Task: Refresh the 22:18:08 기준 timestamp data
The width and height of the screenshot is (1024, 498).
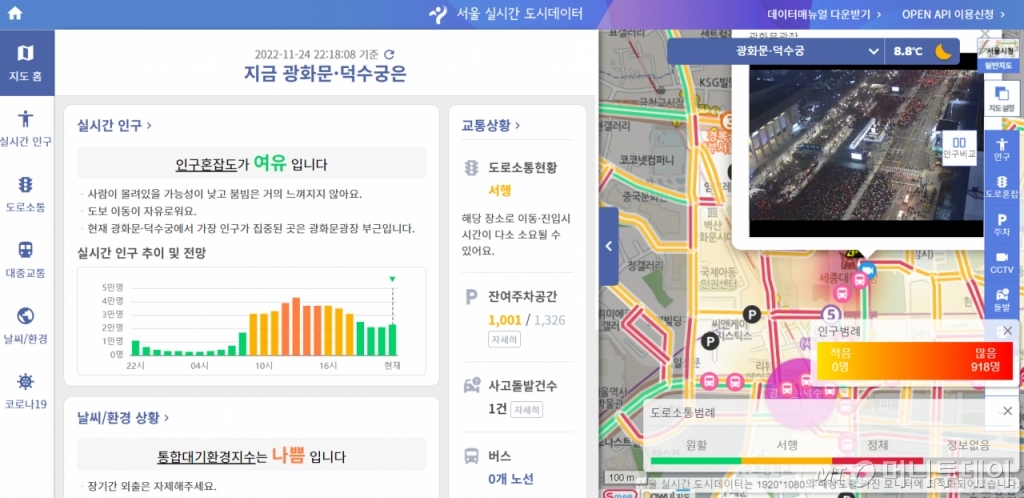Action: click(390, 55)
